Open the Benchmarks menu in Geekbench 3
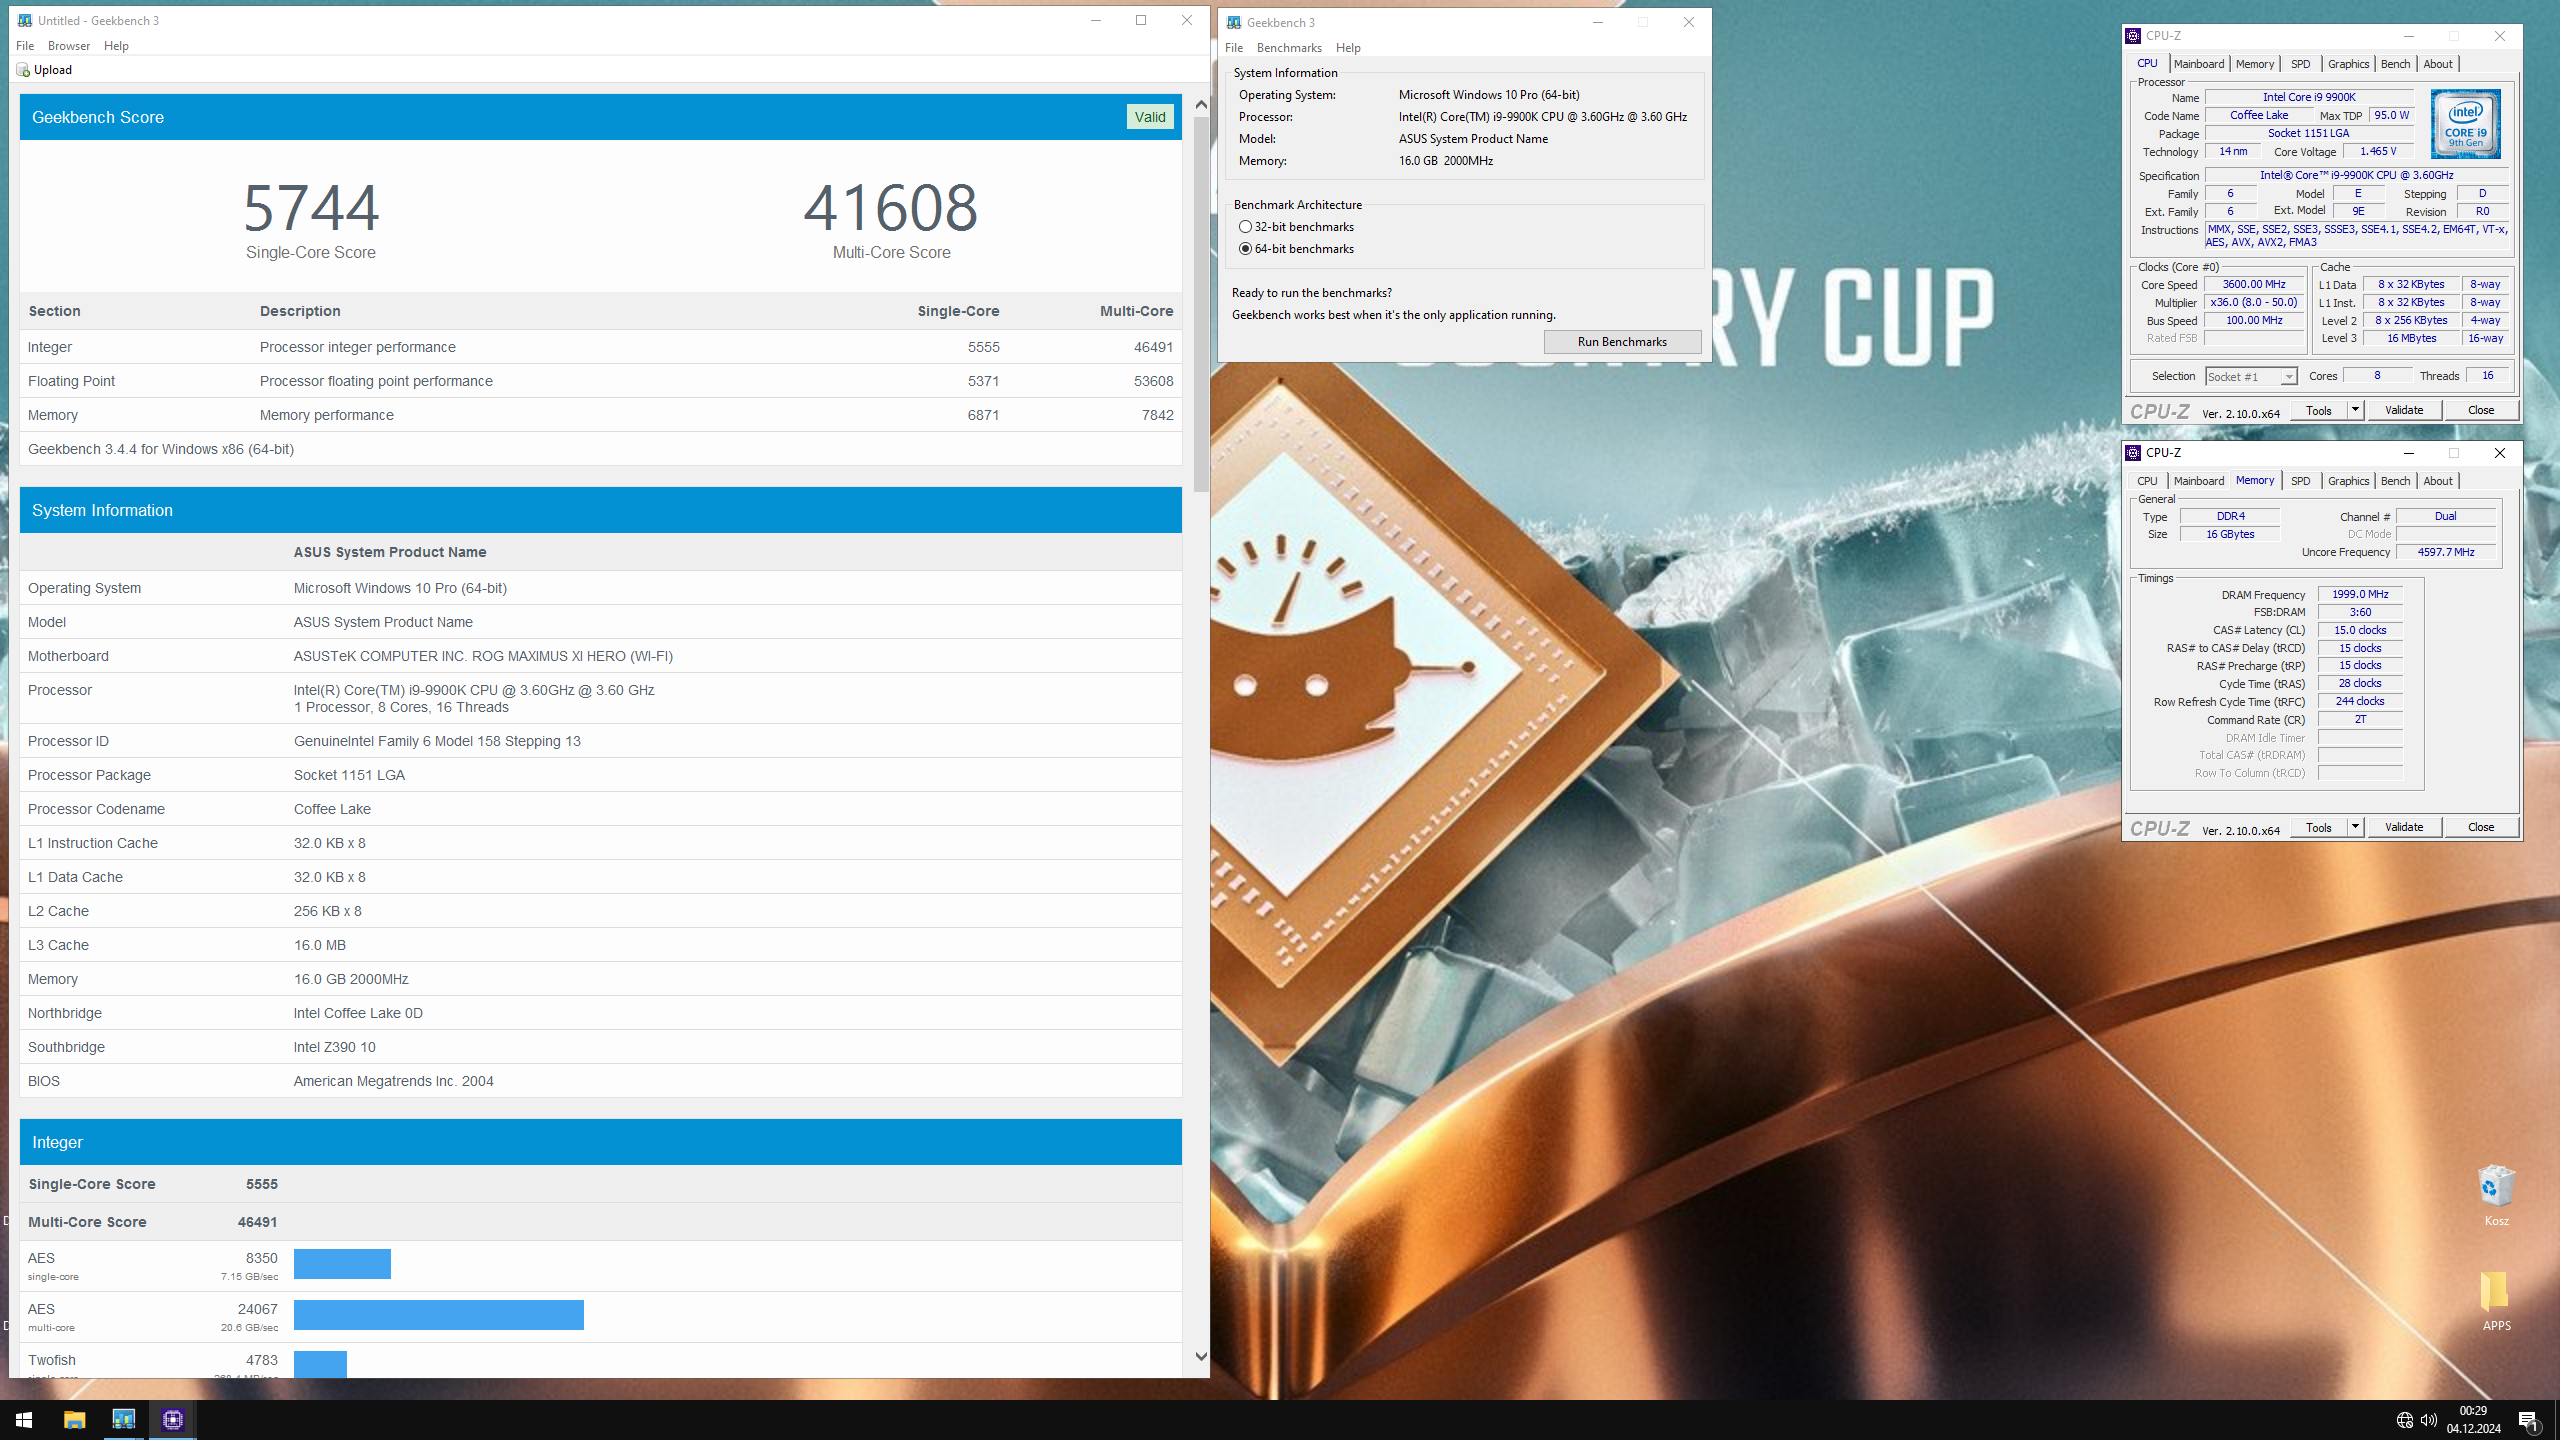 [1289, 48]
